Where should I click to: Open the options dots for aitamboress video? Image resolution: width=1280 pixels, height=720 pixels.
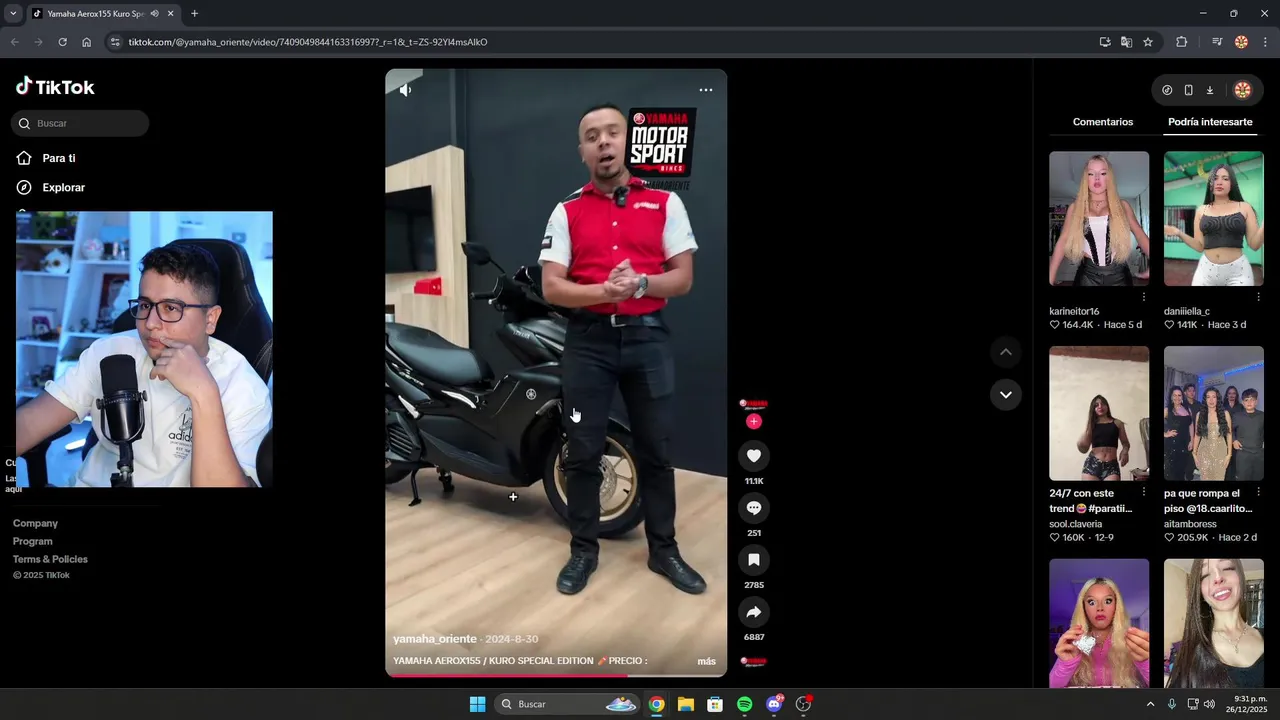pos(1258,492)
